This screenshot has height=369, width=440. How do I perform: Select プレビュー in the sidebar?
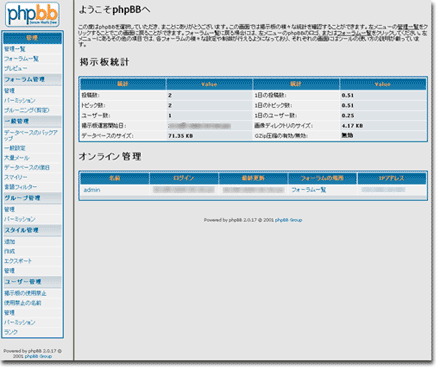click(x=16, y=69)
